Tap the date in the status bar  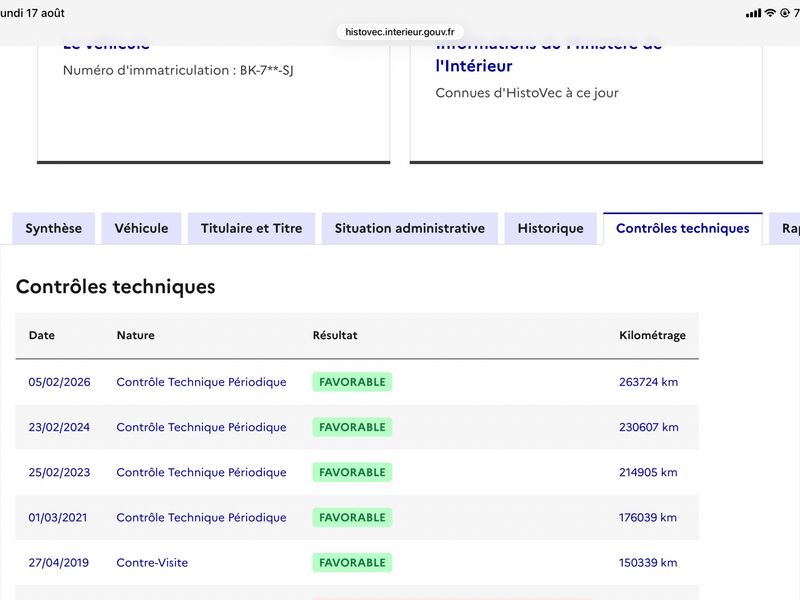pyautogui.click(x=32, y=13)
